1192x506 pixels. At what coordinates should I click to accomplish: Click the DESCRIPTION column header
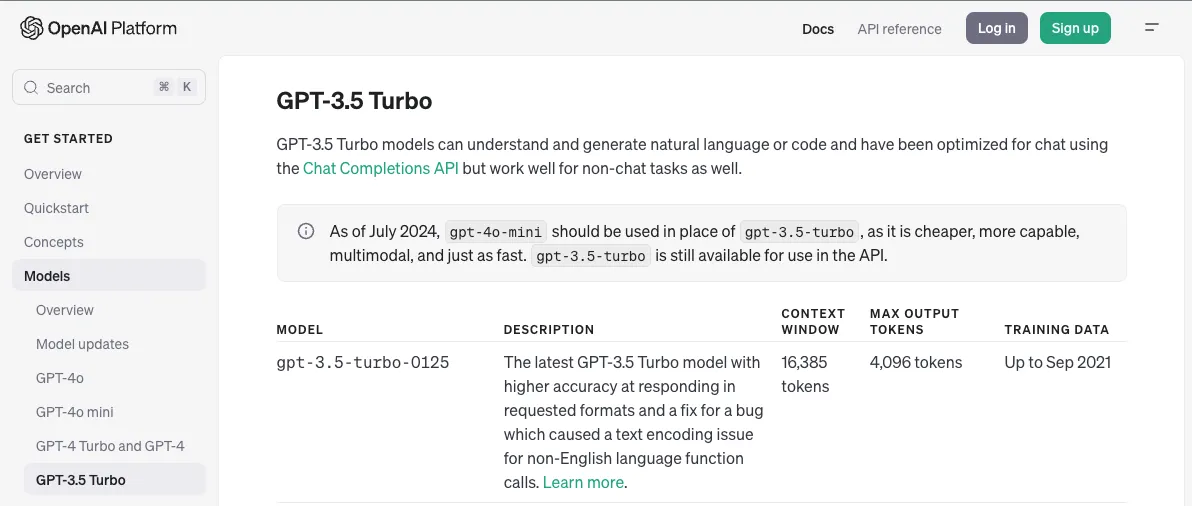pos(549,330)
